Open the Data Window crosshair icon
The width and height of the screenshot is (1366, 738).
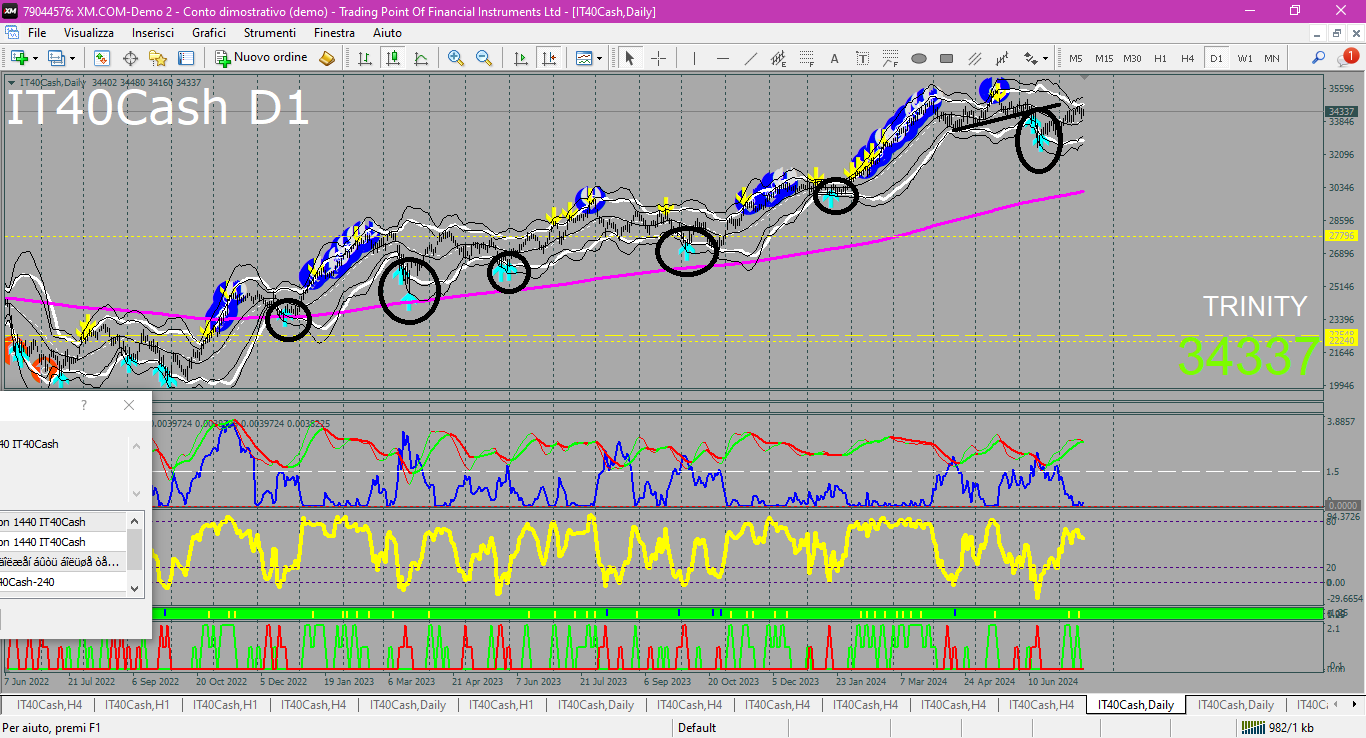[x=130, y=58]
